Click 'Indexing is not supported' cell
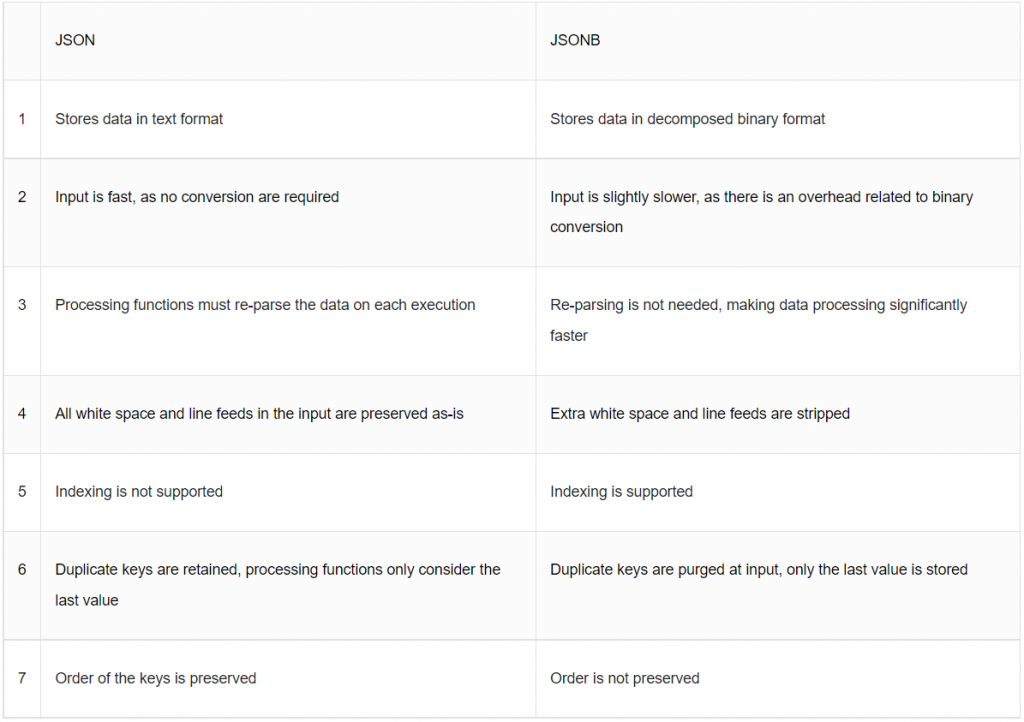Image resolution: width=1024 pixels, height=722 pixels. (139, 492)
